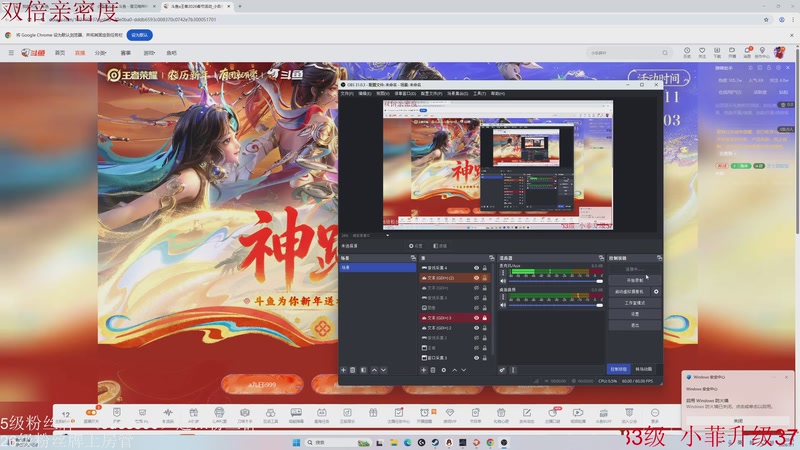Expand Douyu 游戏 dropdown in nav bar
Screen dimensions: 800x450
click(149, 53)
